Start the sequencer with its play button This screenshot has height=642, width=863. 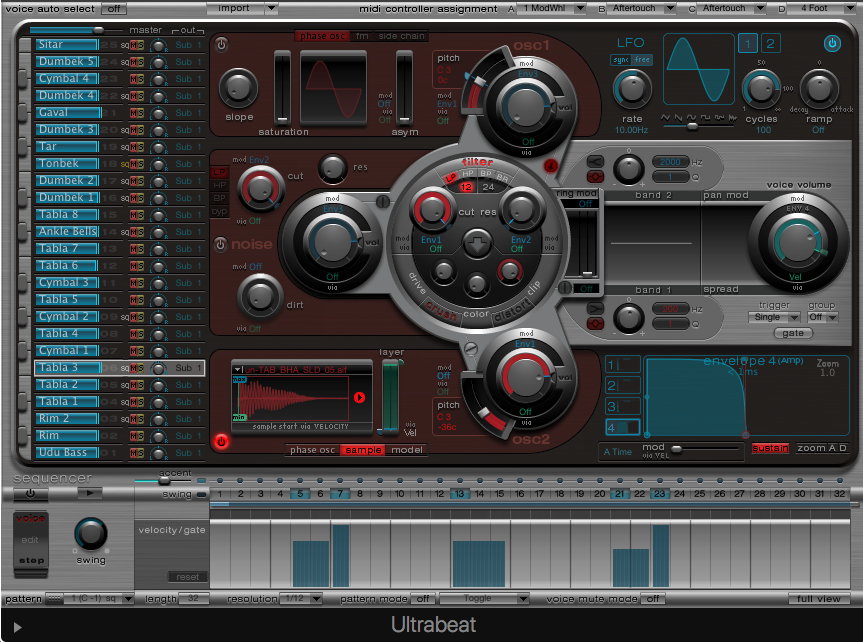point(89,493)
